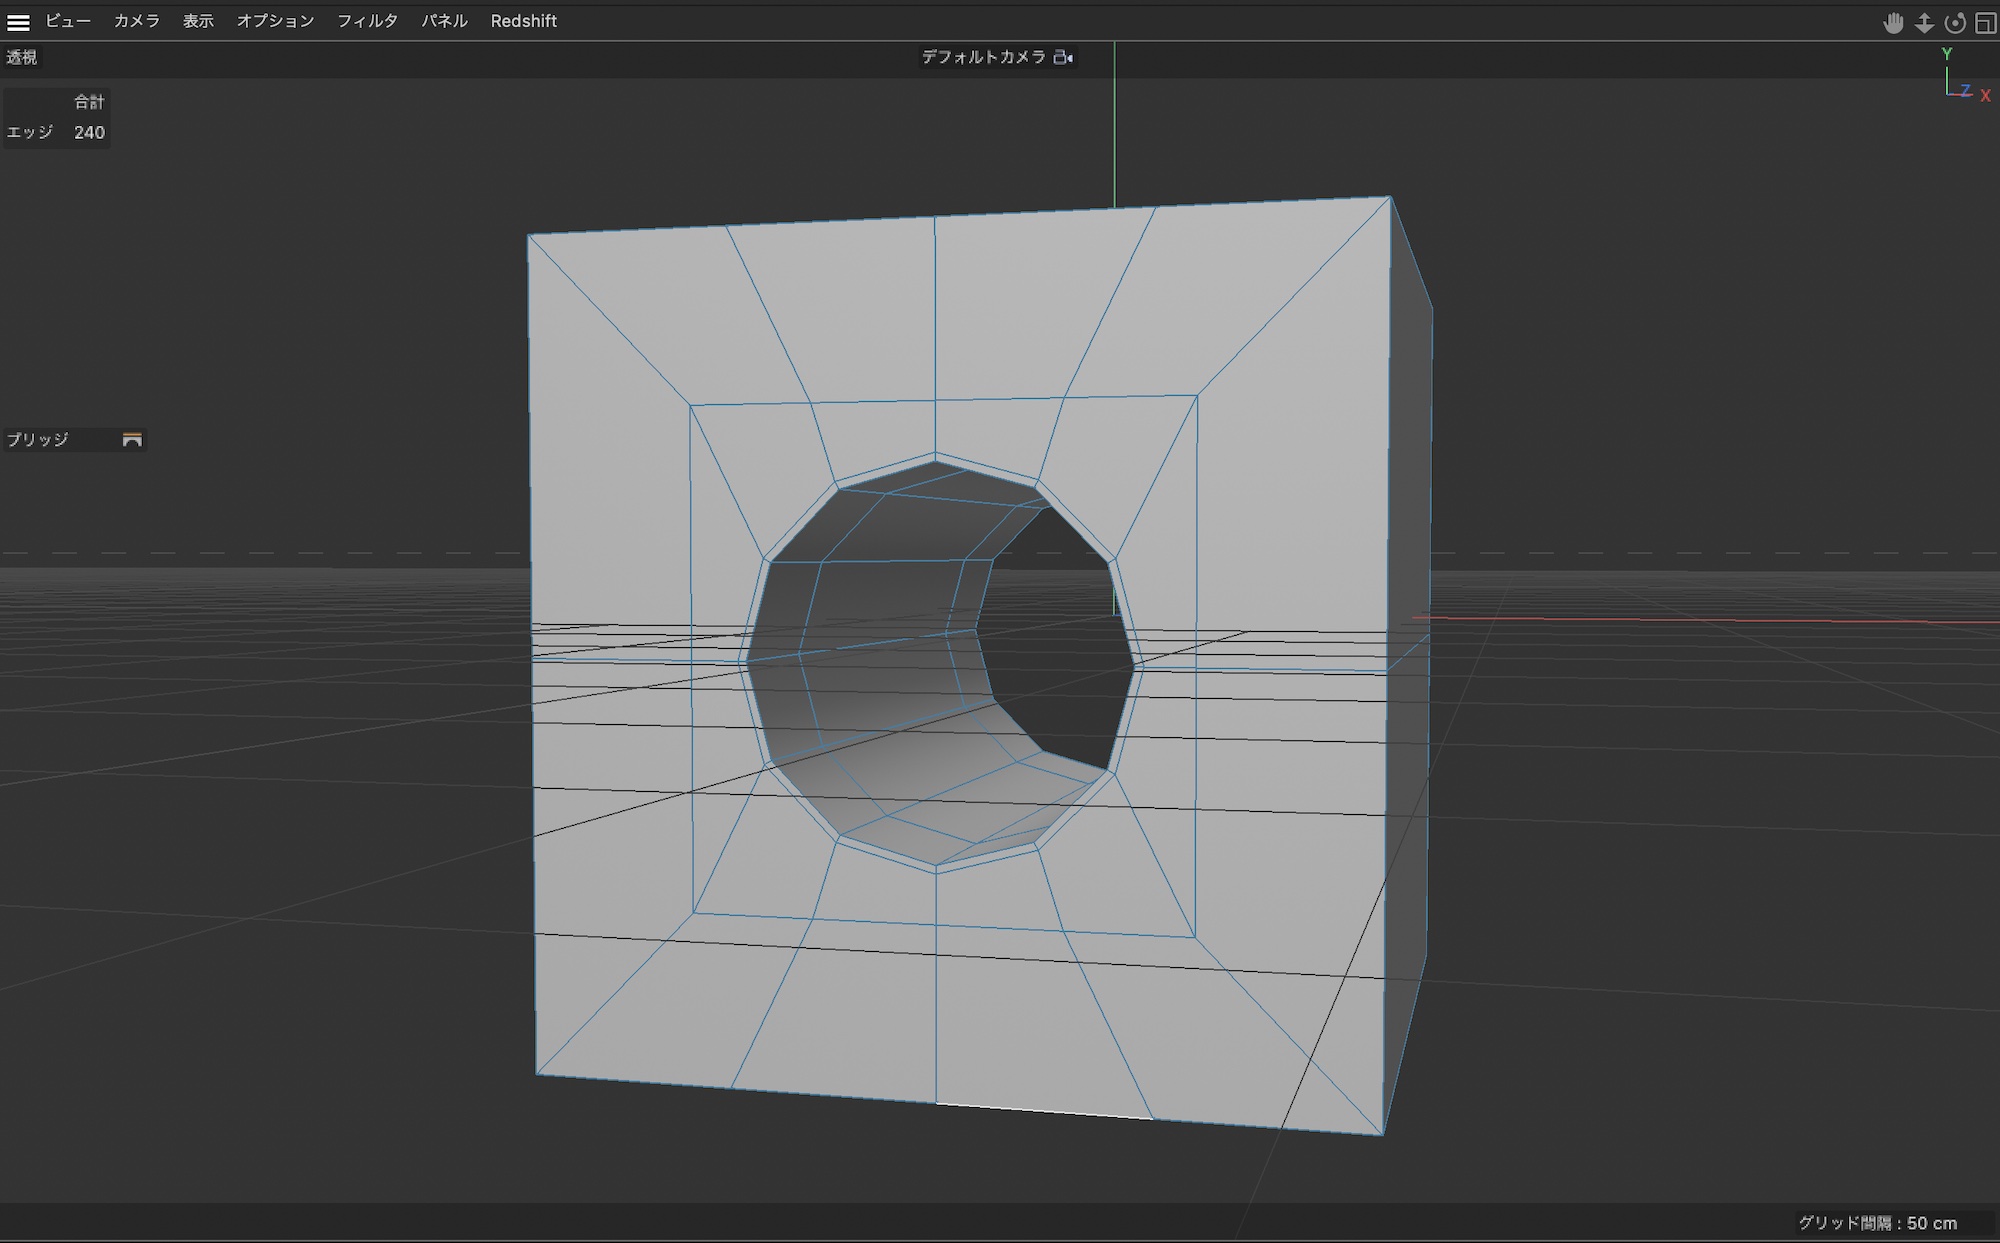Click the orbit rotate camera icon
This screenshot has height=1243, width=2000.
[1955, 23]
